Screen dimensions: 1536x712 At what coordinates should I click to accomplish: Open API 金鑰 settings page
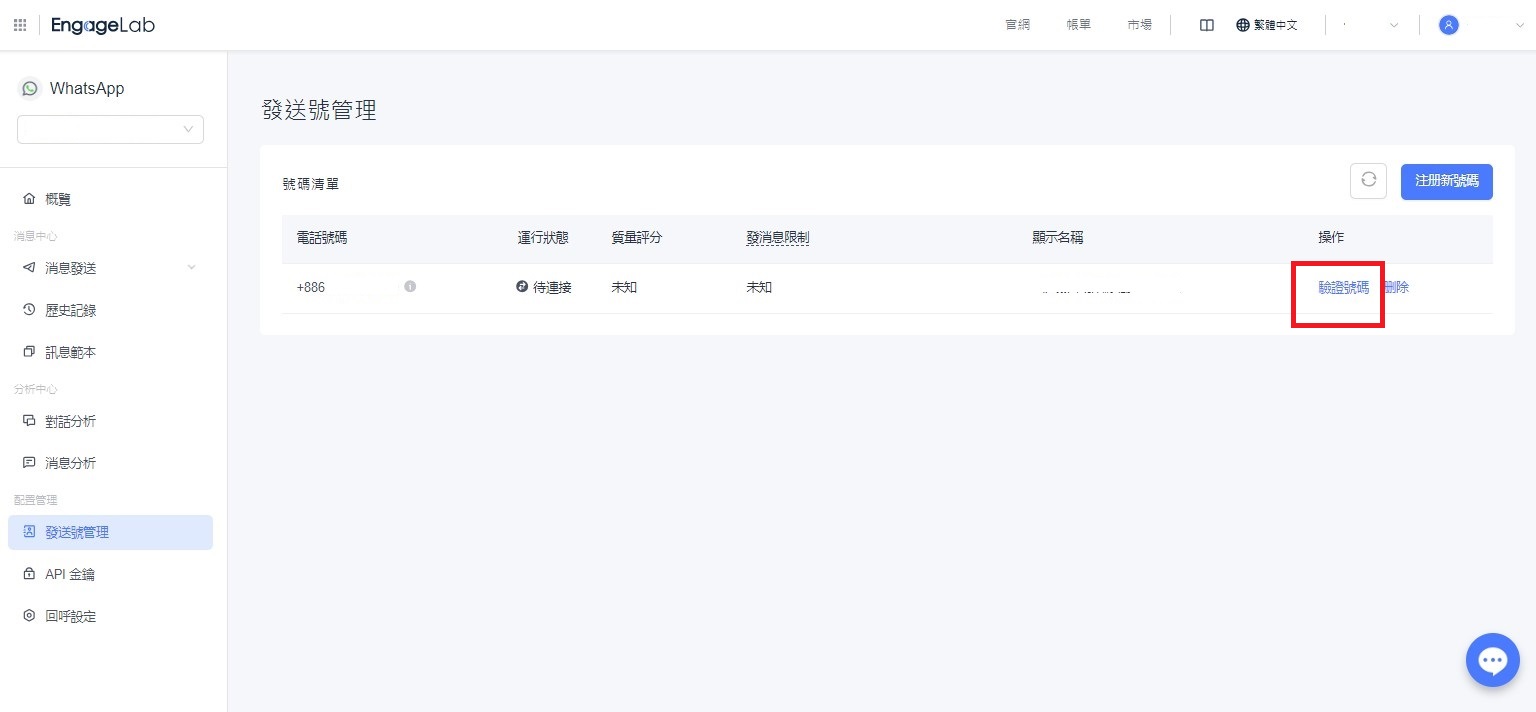[70, 574]
